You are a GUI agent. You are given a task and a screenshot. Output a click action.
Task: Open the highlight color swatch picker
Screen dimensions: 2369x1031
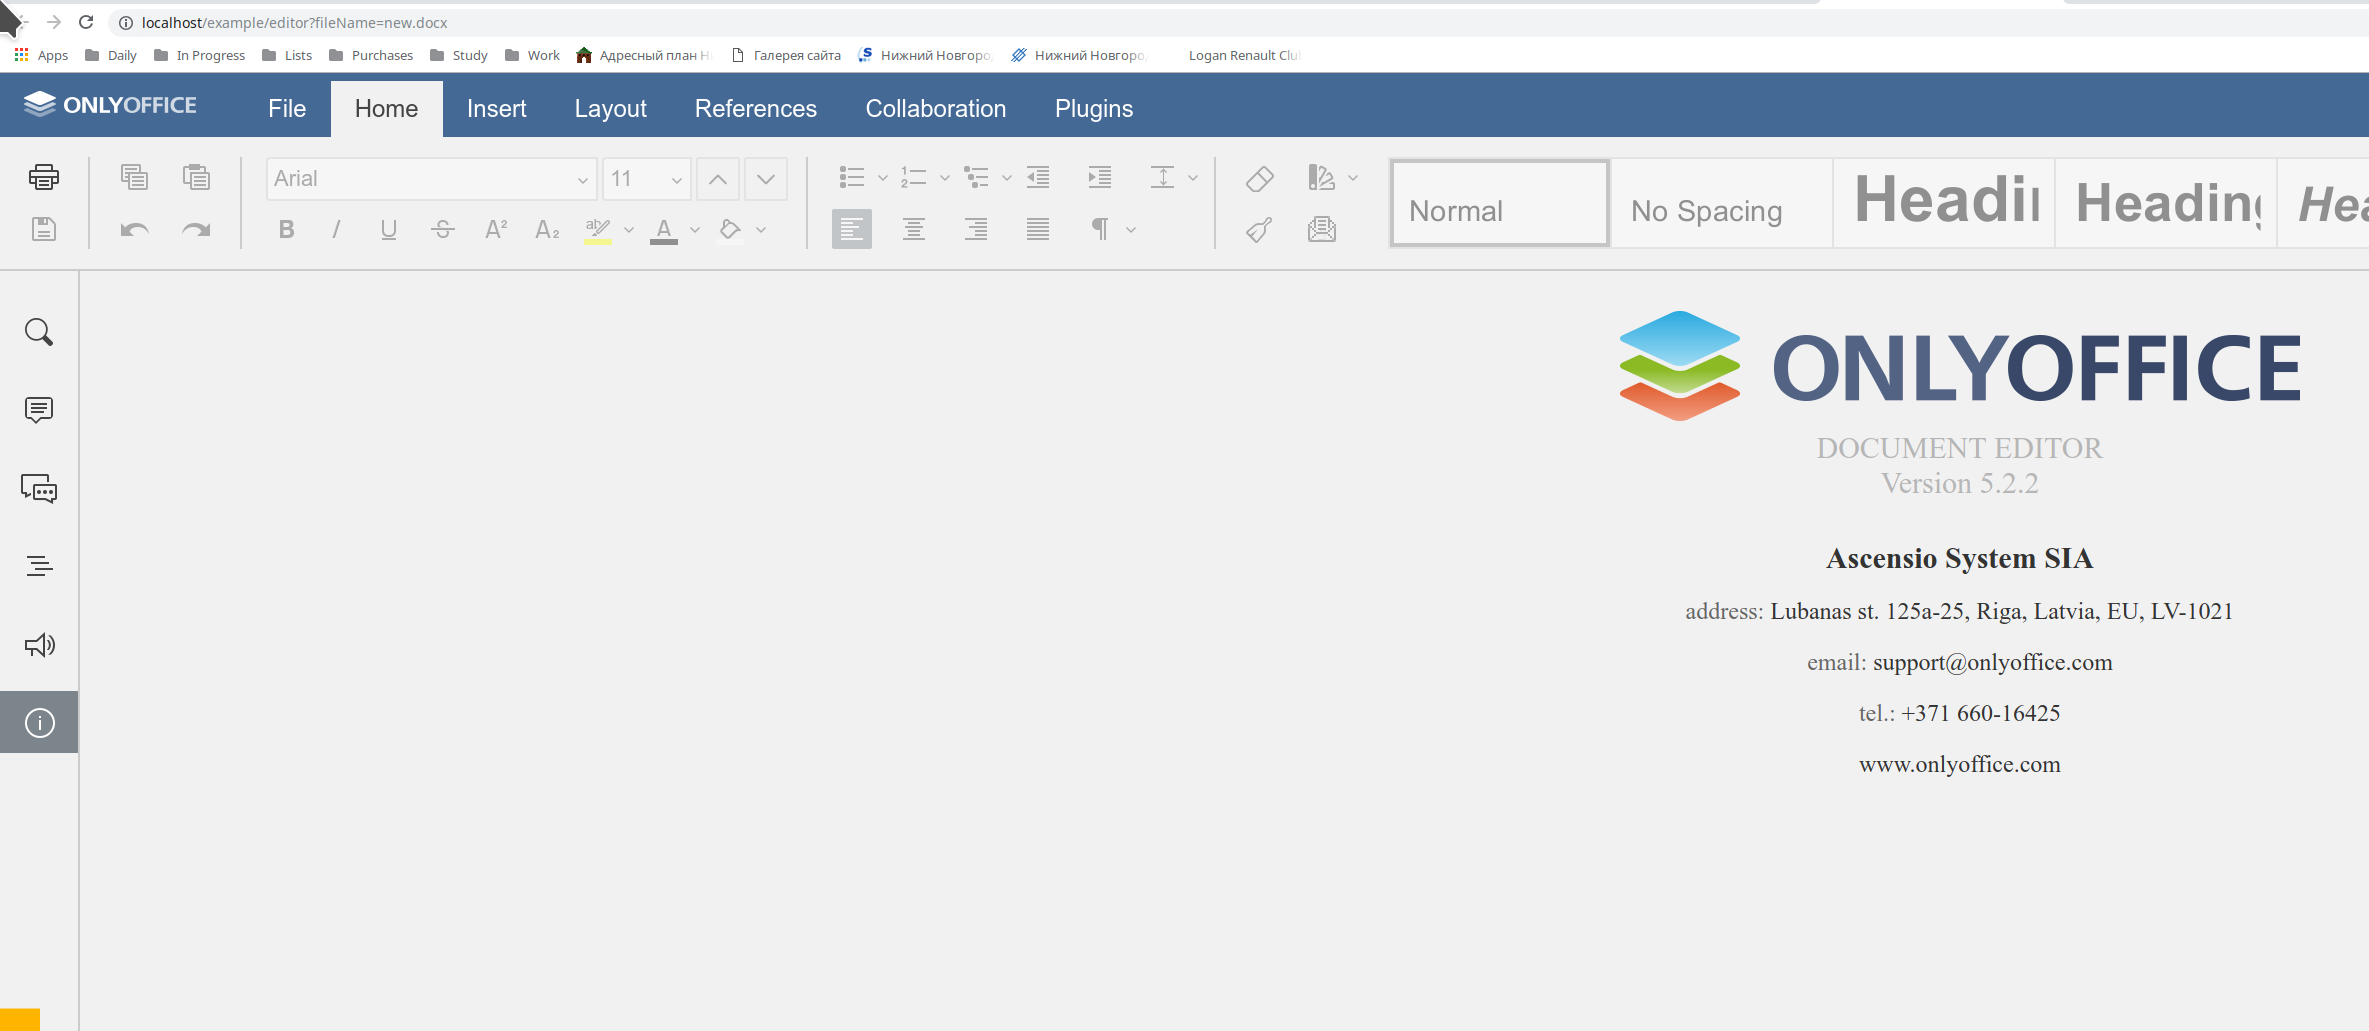629,231
